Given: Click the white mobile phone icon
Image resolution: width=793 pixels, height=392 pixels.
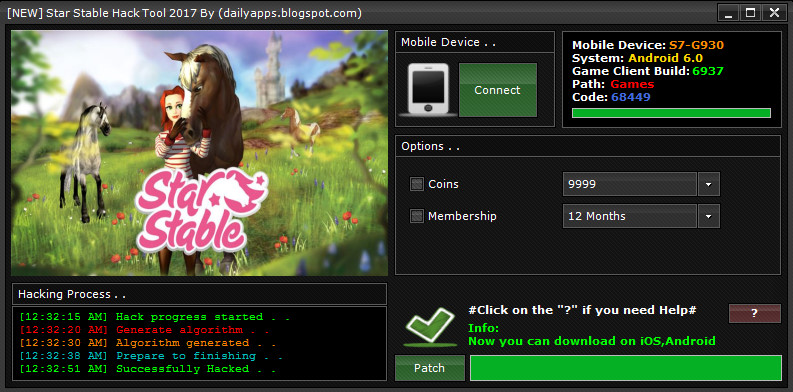Looking at the screenshot, I should pos(428,90).
